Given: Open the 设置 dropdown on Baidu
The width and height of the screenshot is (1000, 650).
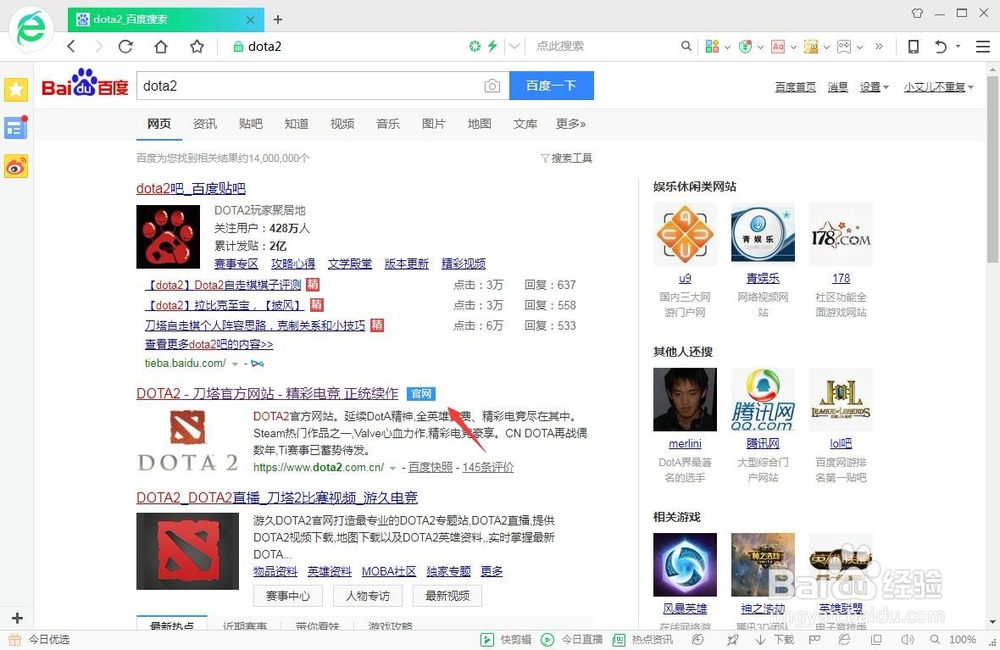Looking at the screenshot, I should coord(874,87).
